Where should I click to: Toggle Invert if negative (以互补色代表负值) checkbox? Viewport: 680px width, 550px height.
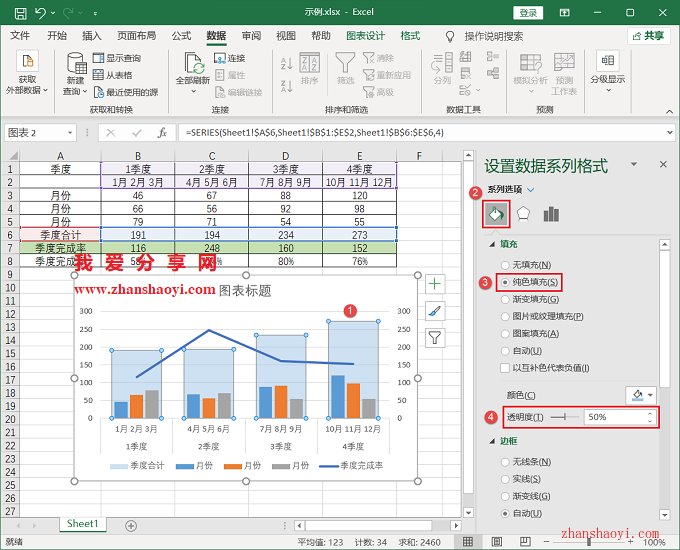point(505,368)
